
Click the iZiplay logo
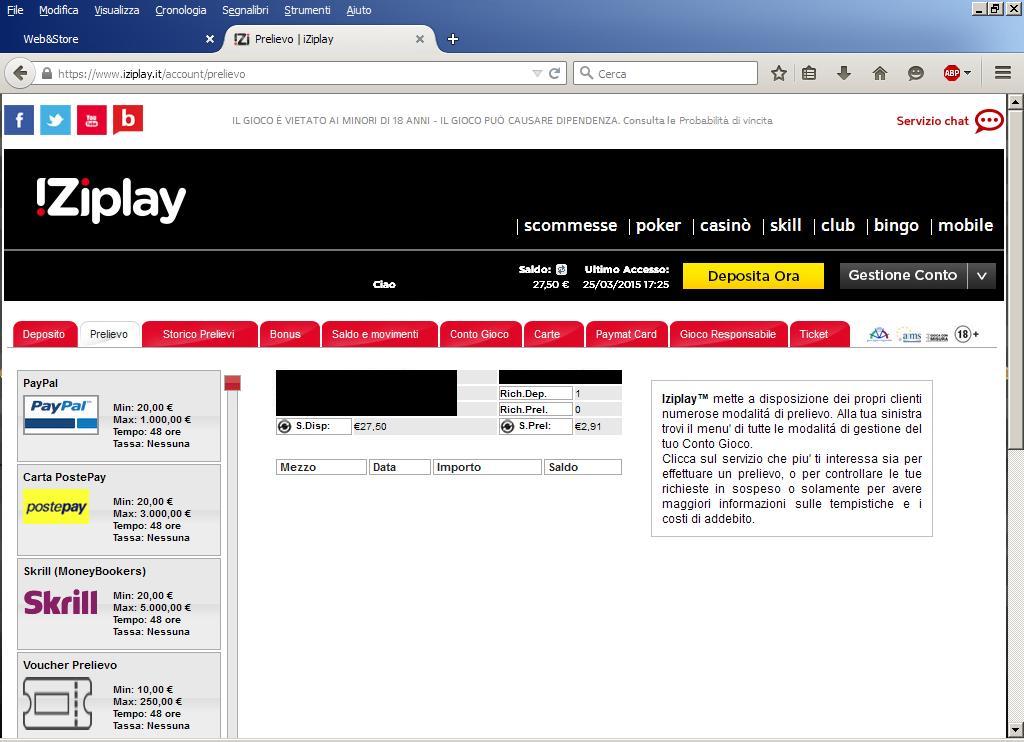pyautogui.click(x=111, y=200)
